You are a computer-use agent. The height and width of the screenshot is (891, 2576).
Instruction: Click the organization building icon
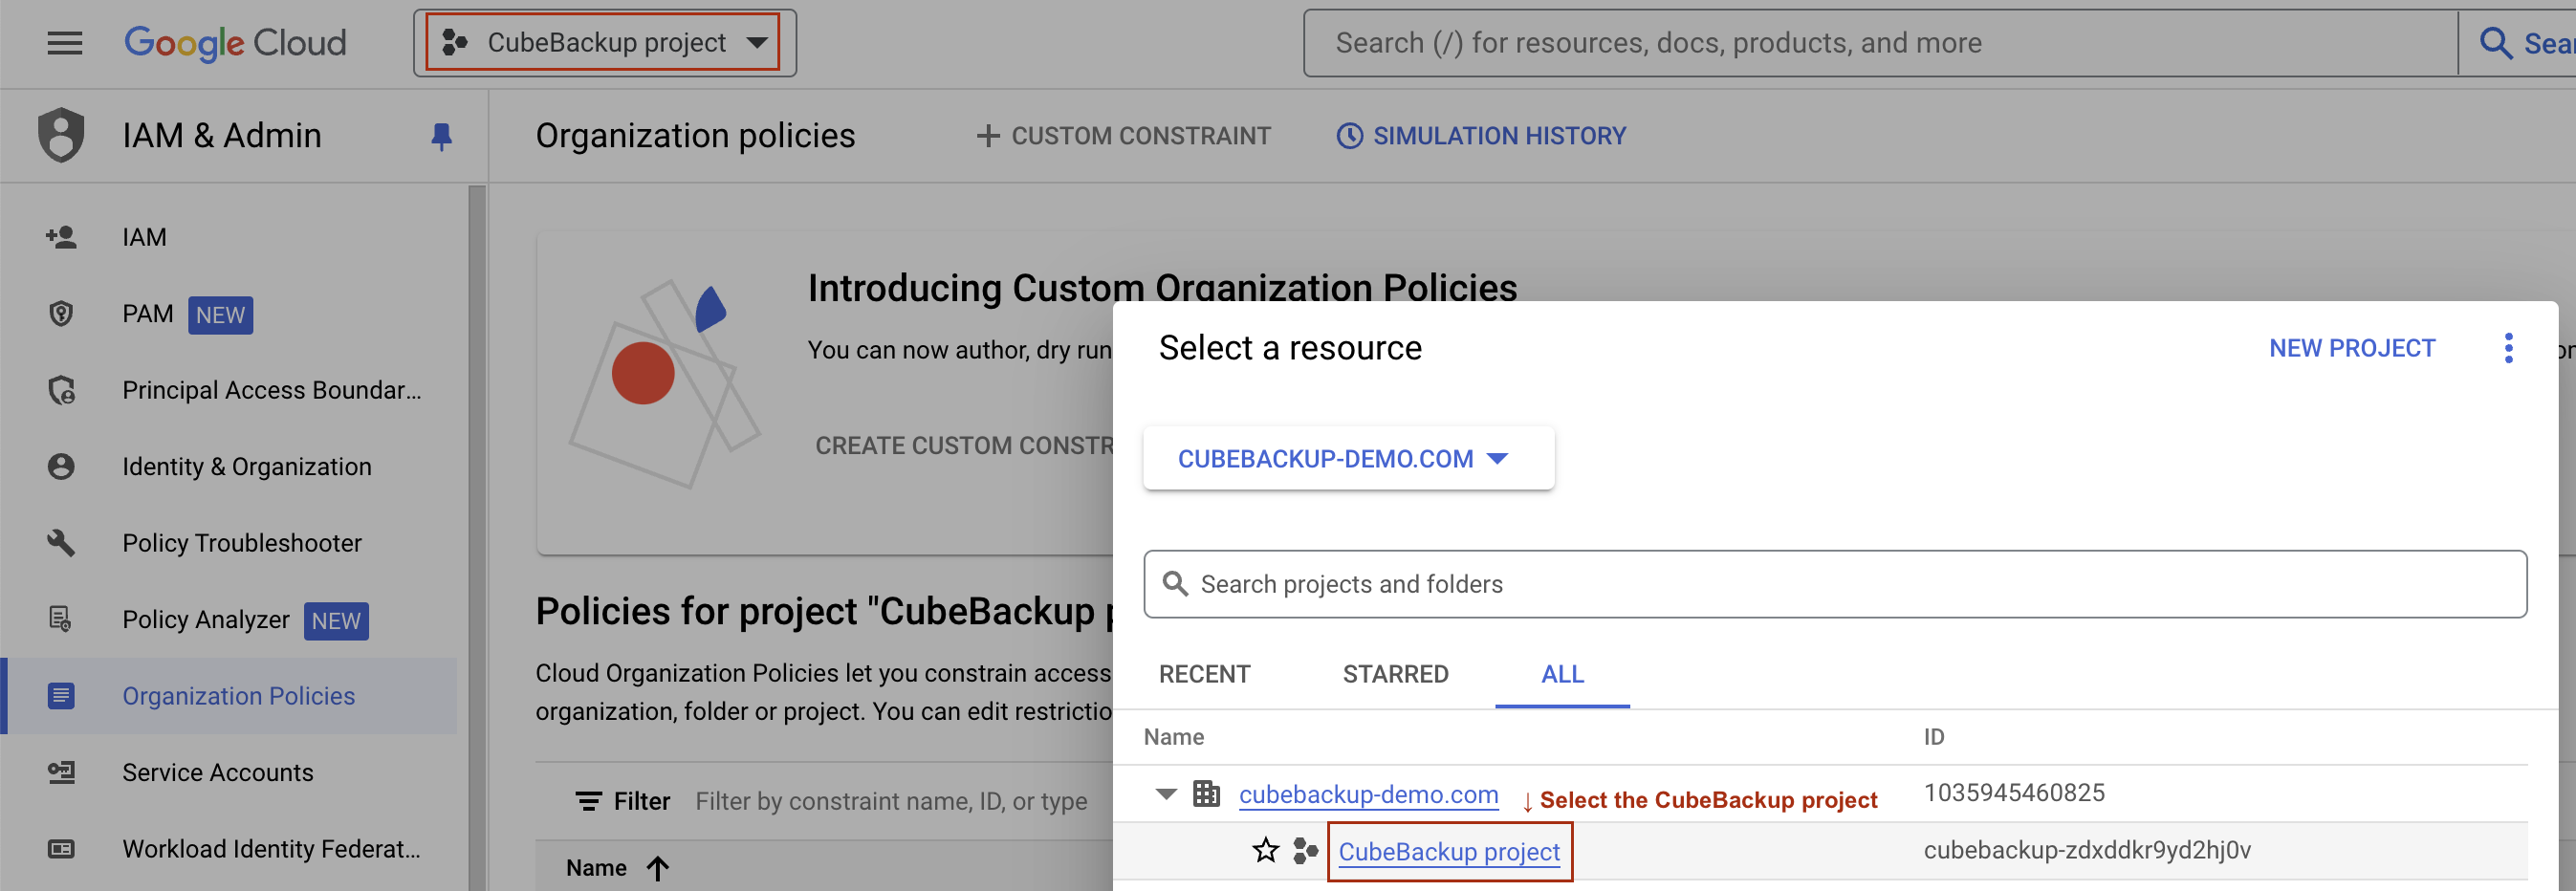(1206, 794)
